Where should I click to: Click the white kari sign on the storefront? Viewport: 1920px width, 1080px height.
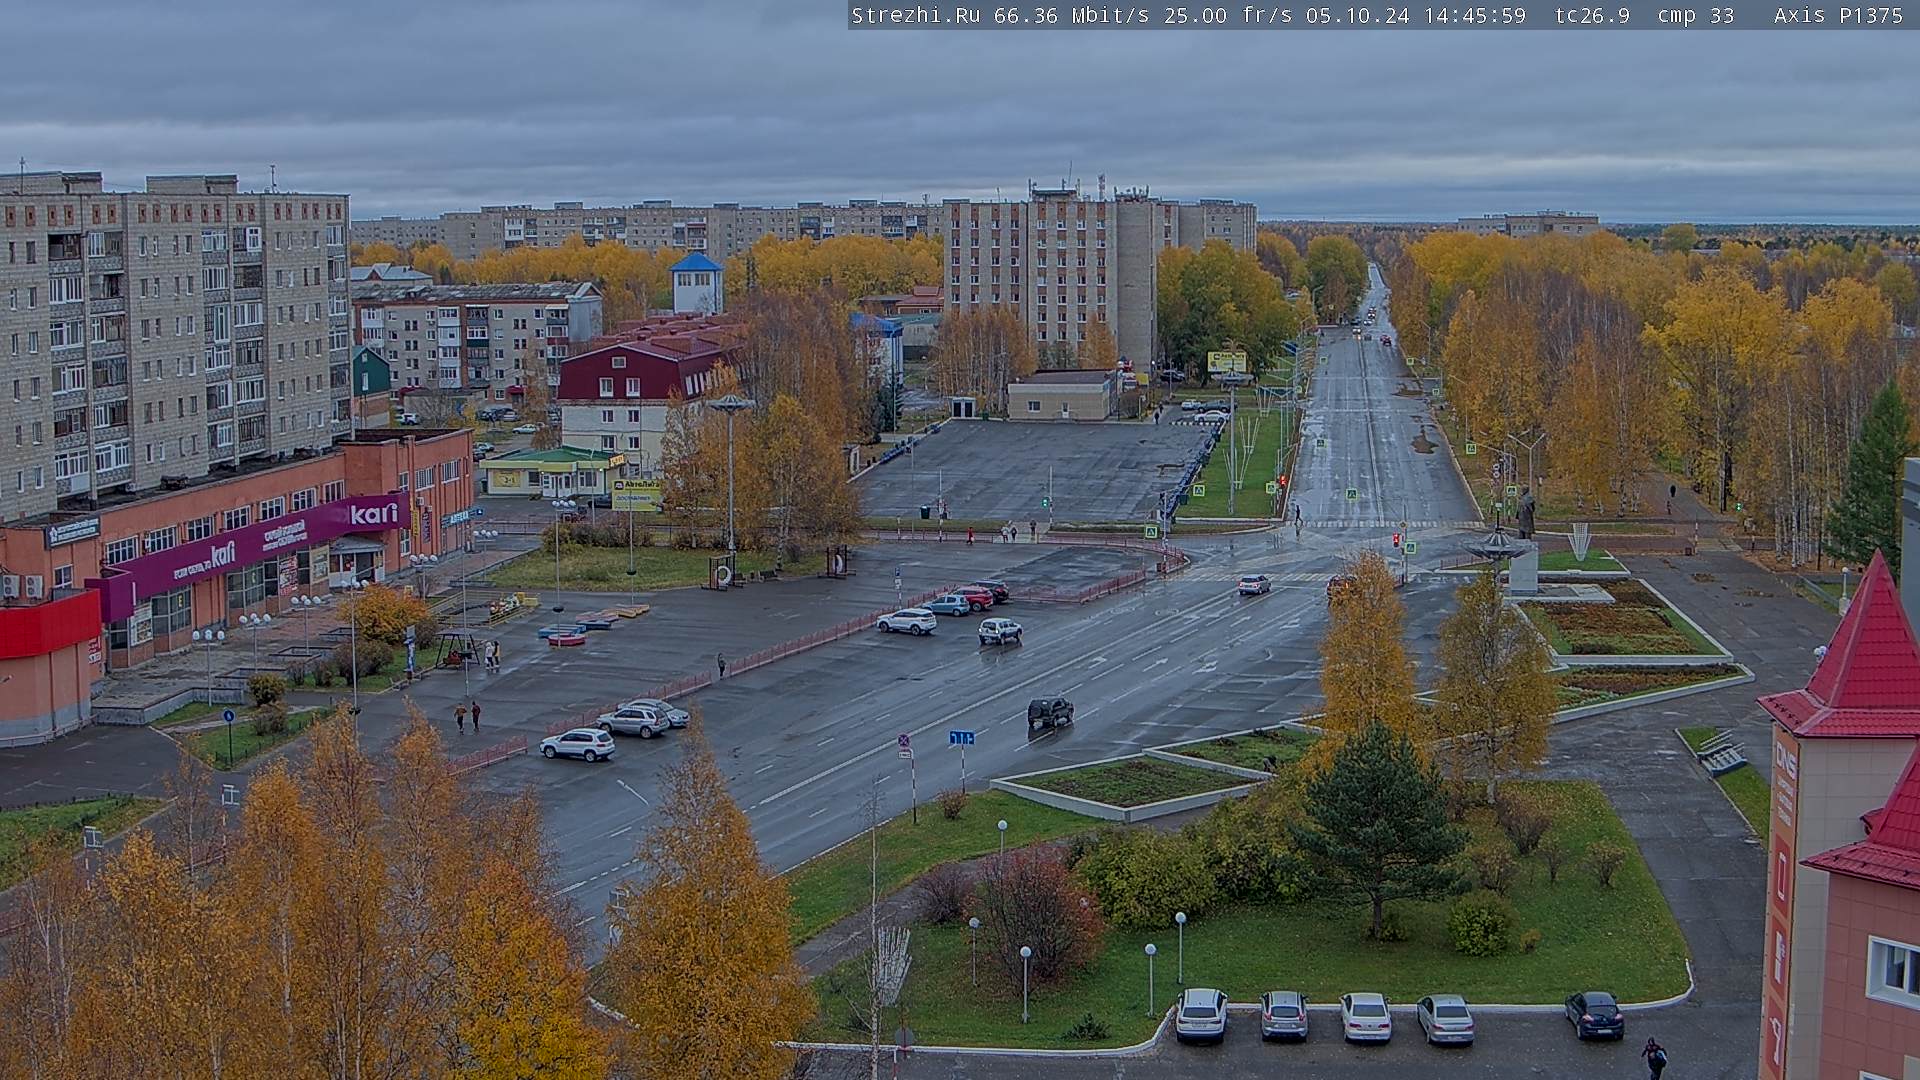374,514
